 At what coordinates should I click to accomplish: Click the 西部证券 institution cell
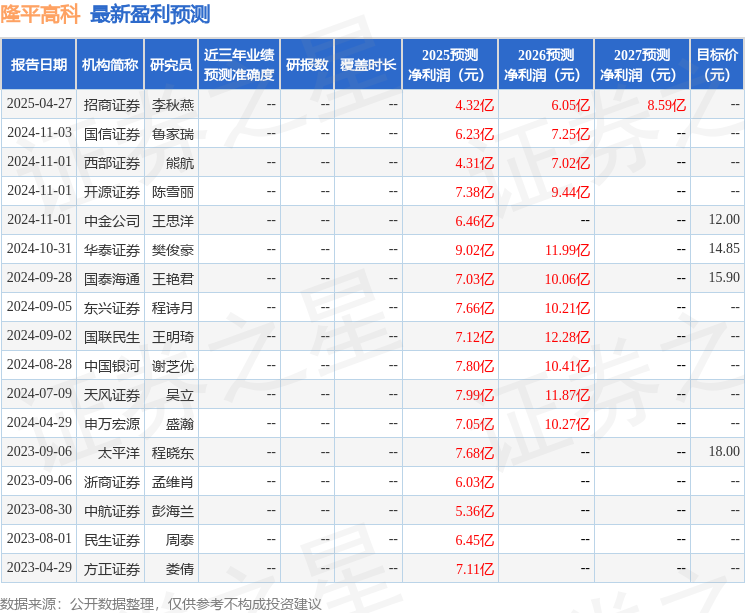point(112,163)
